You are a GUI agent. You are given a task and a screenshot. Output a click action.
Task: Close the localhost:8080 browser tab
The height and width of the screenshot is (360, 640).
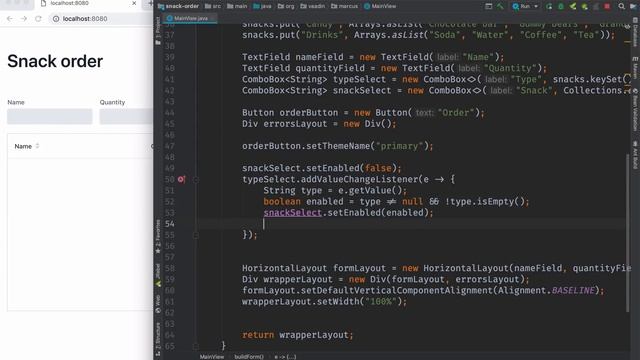coord(134,3)
